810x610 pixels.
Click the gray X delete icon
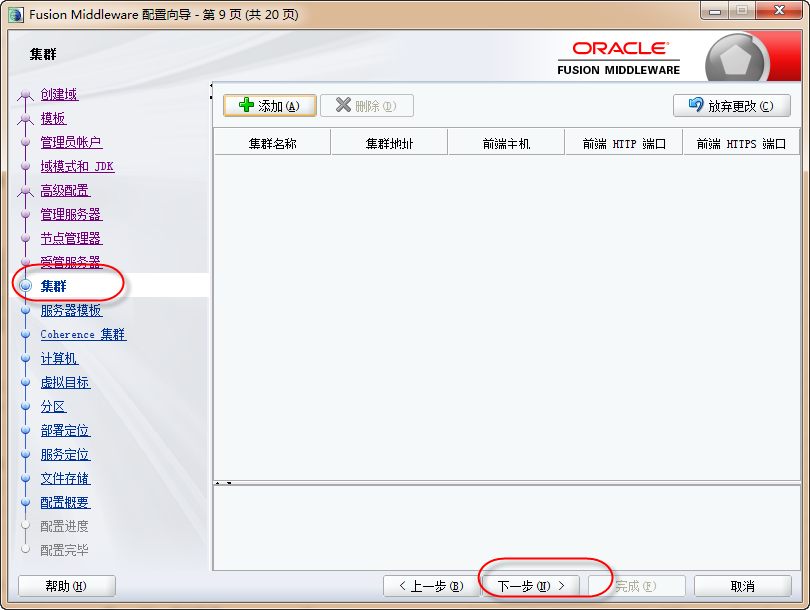coord(343,105)
